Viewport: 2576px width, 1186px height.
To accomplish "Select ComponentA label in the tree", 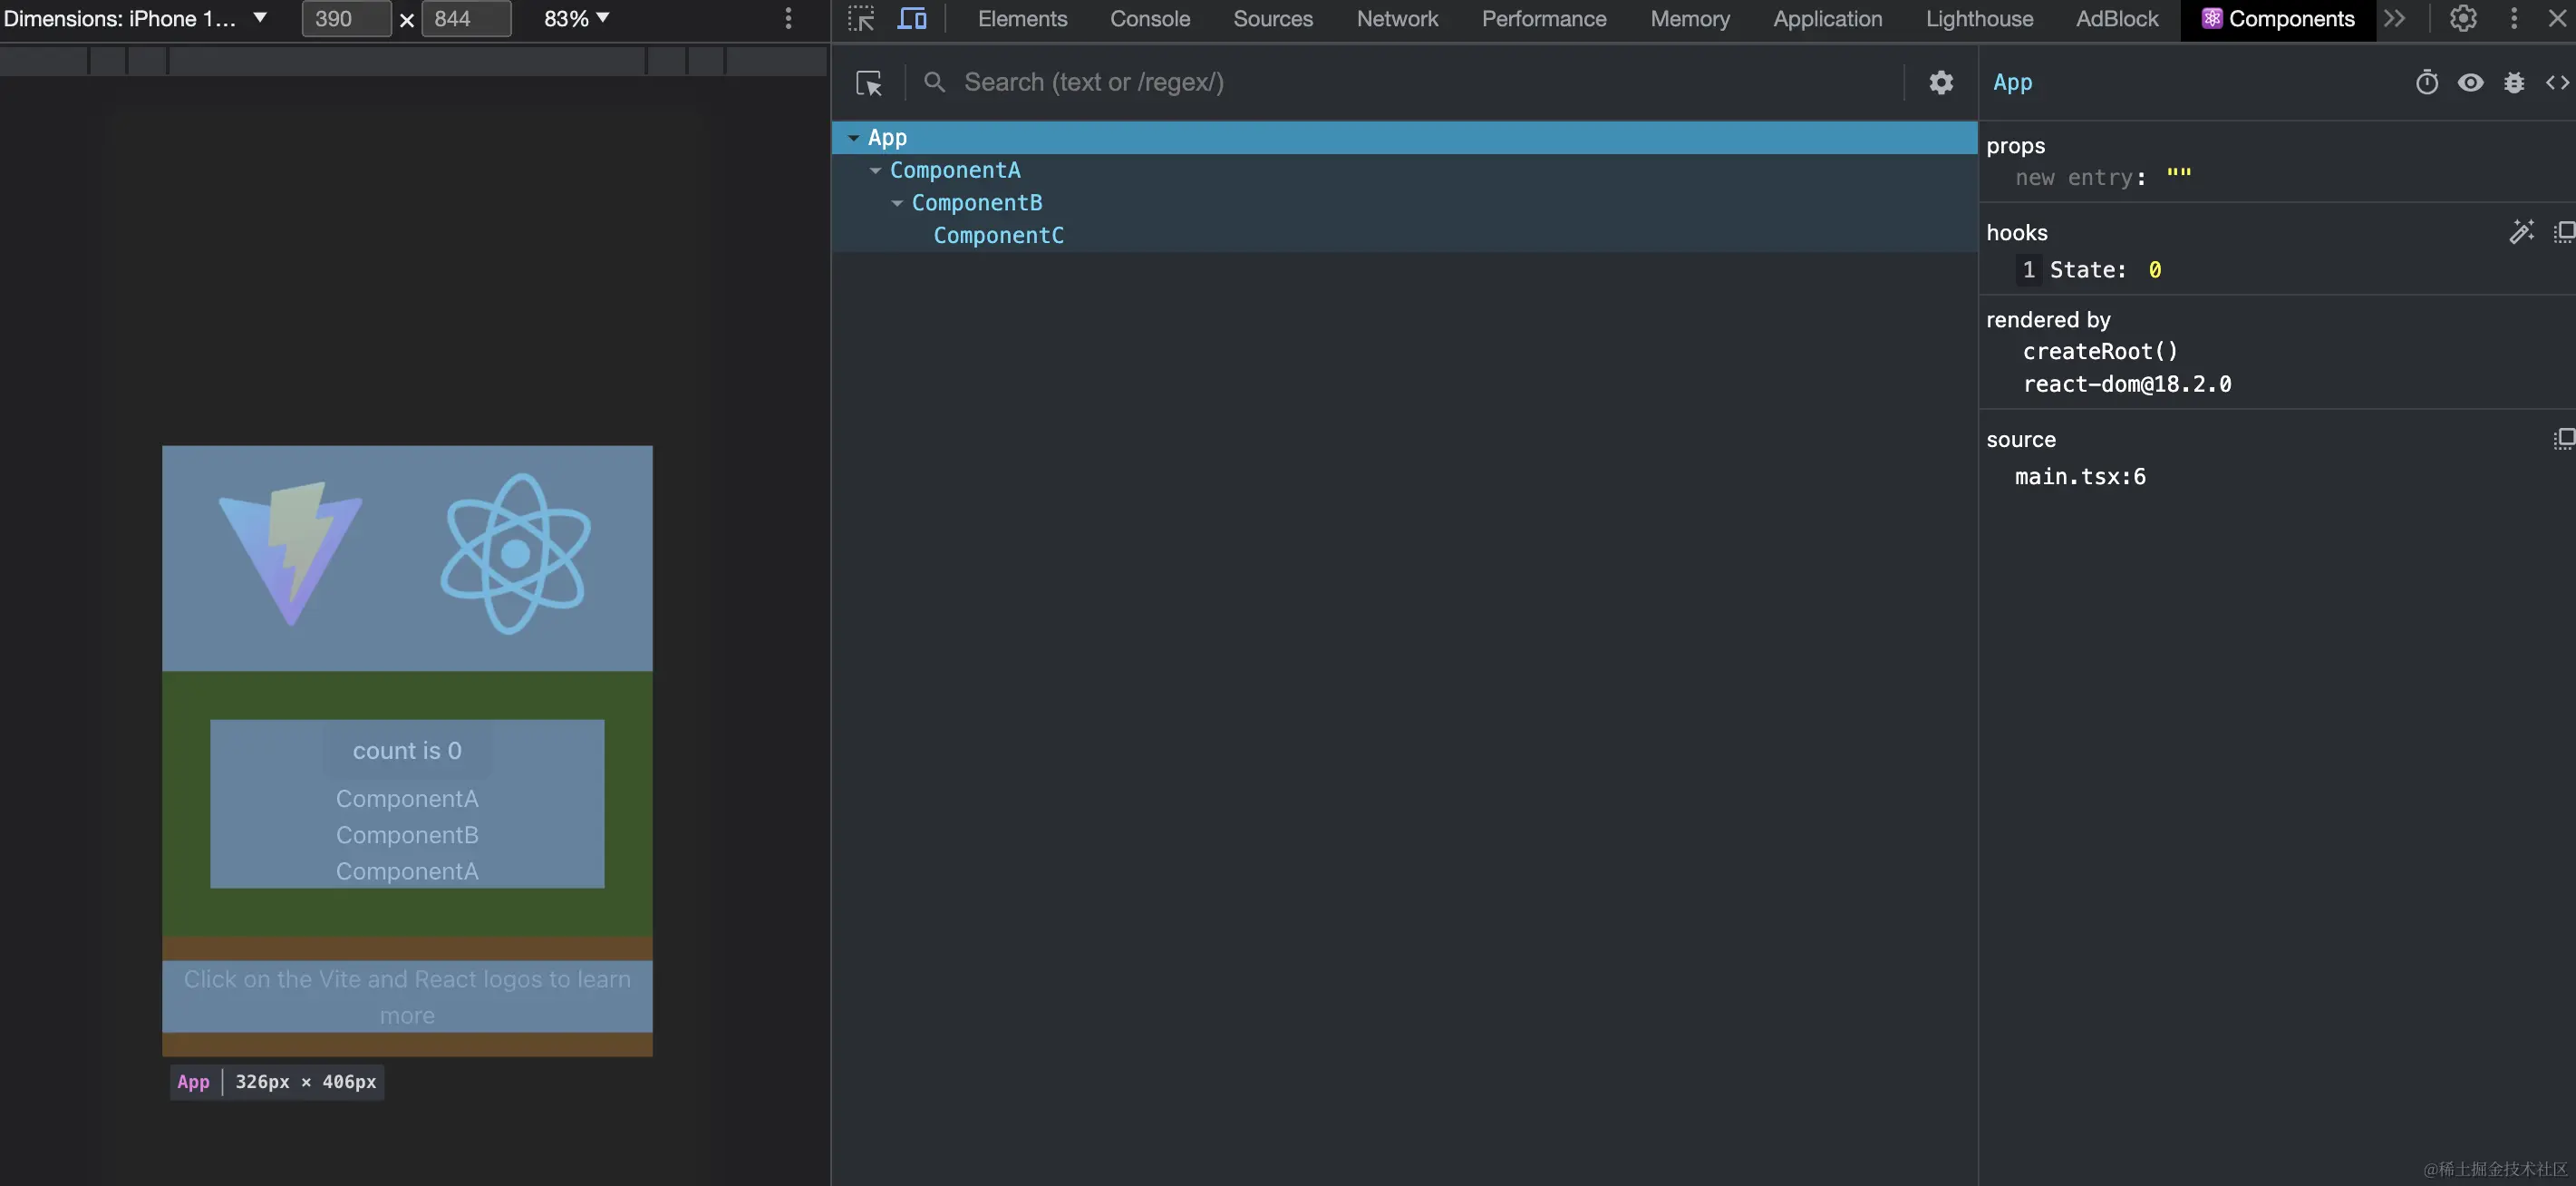I will [x=955, y=170].
